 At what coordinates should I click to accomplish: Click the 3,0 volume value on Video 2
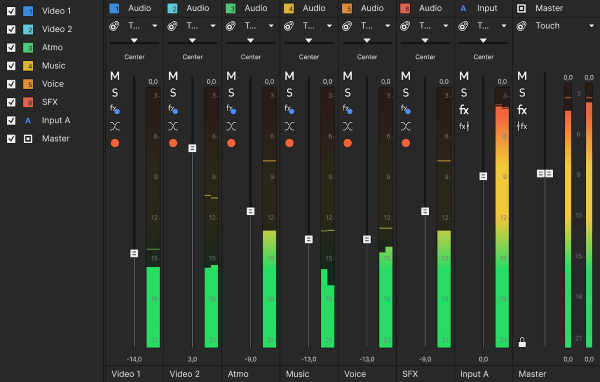tap(192, 359)
